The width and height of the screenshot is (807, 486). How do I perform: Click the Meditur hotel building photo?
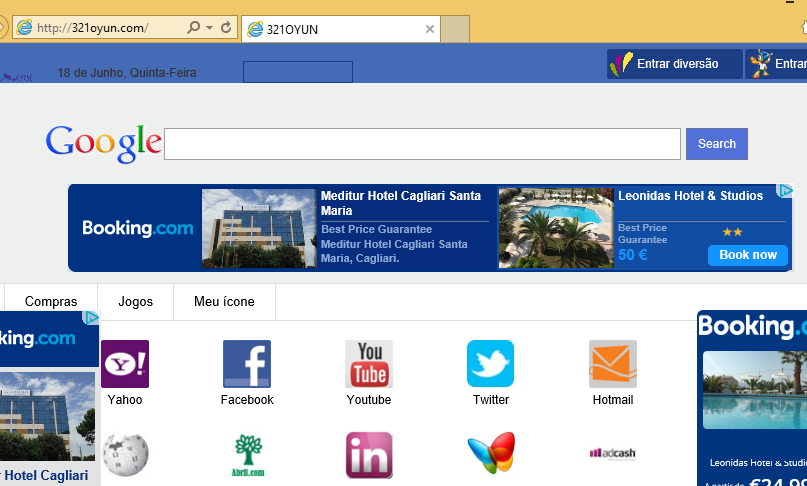tap(259, 228)
